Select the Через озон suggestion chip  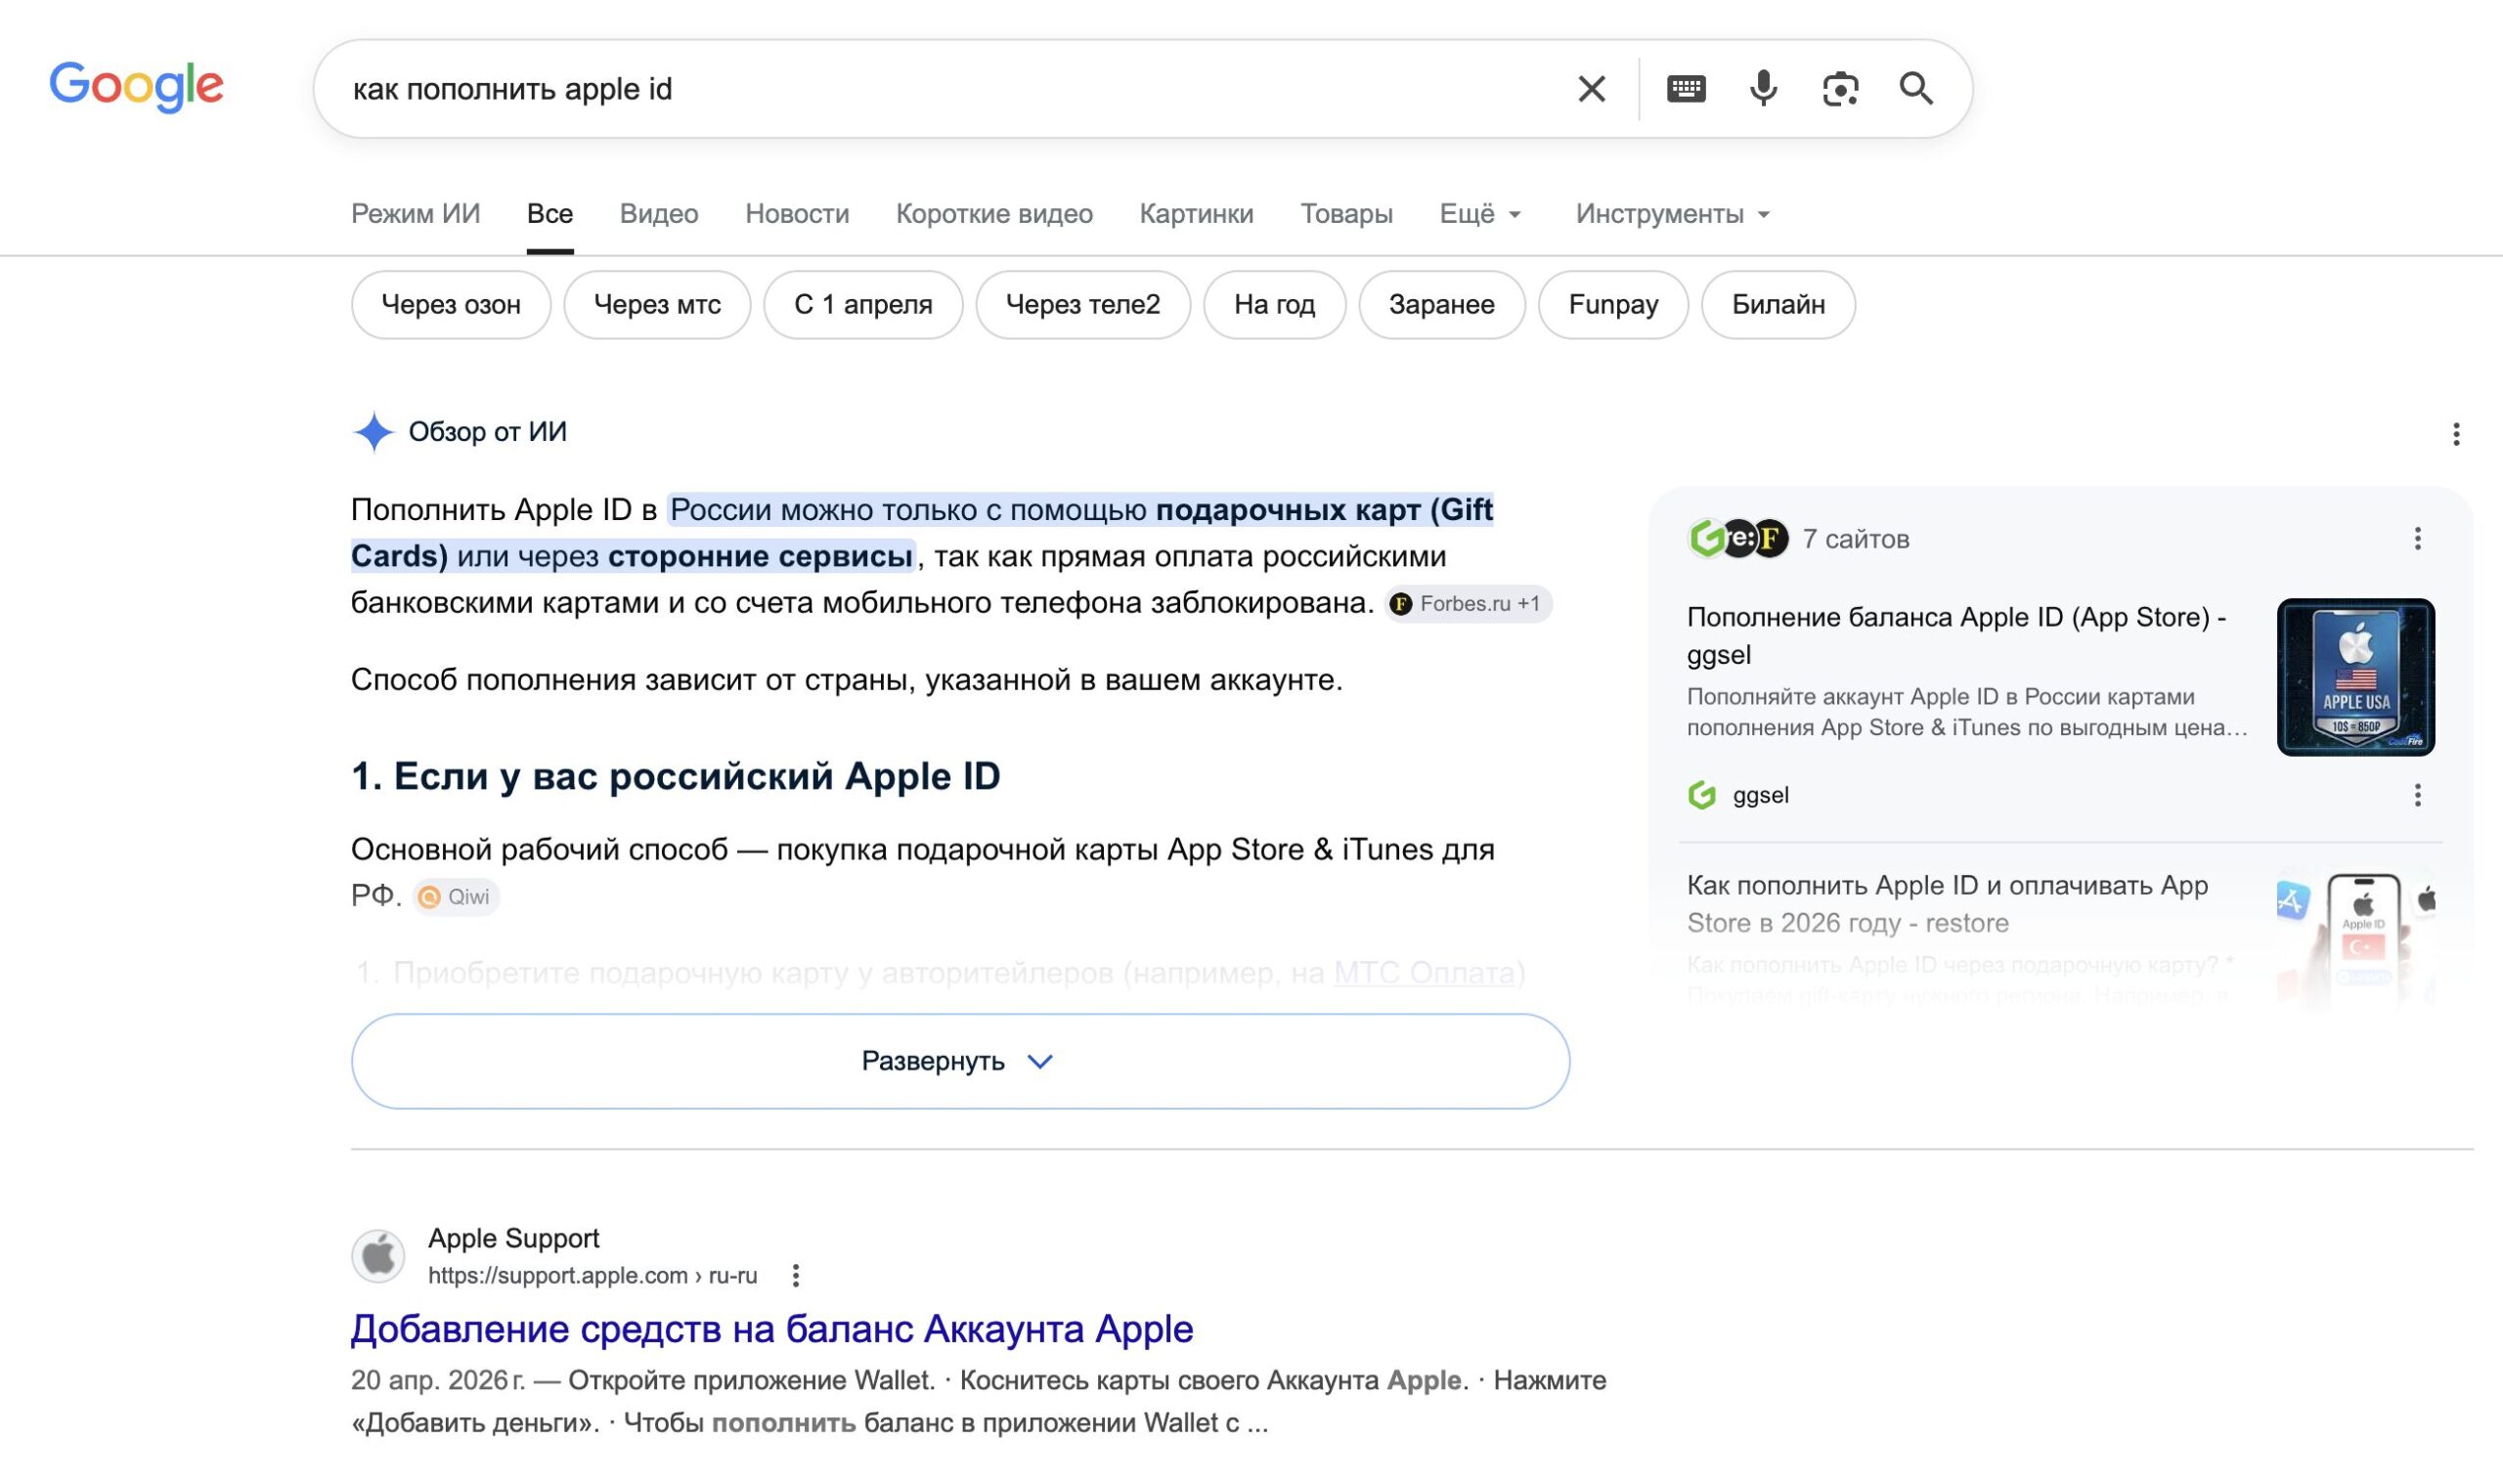451,305
